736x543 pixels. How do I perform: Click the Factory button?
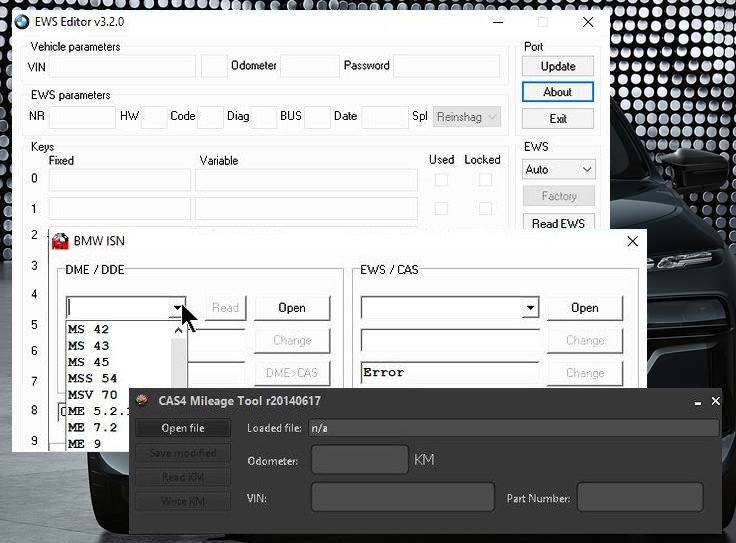[x=559, y=196]
